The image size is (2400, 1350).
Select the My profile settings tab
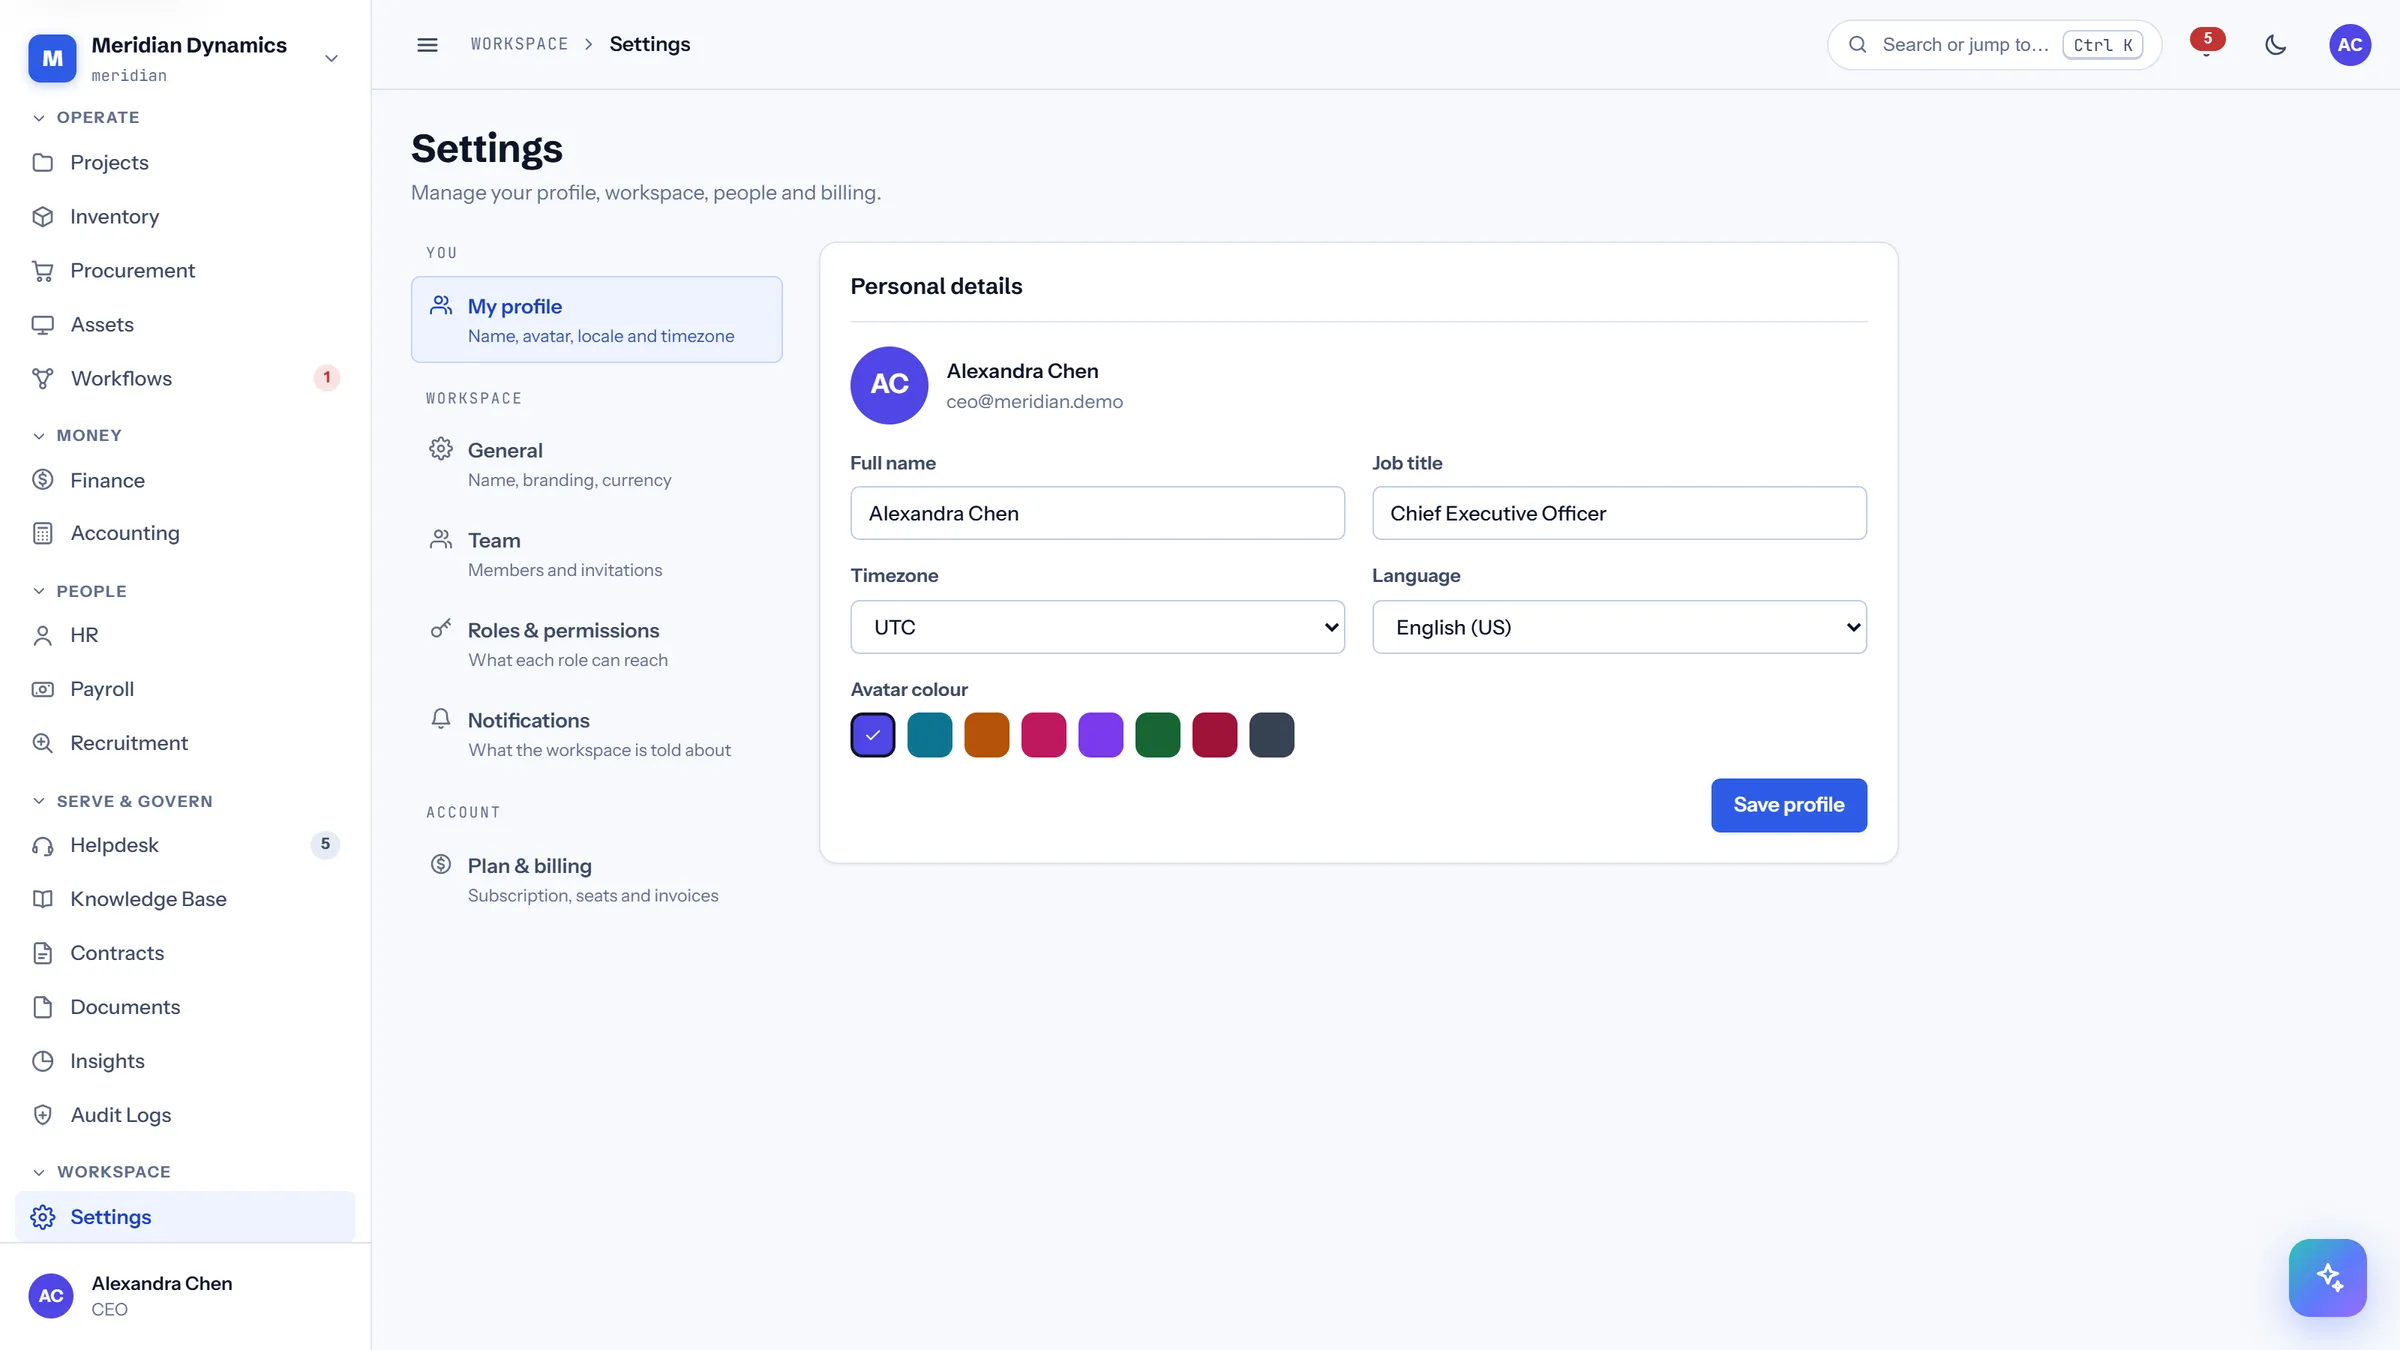[596, 320]
